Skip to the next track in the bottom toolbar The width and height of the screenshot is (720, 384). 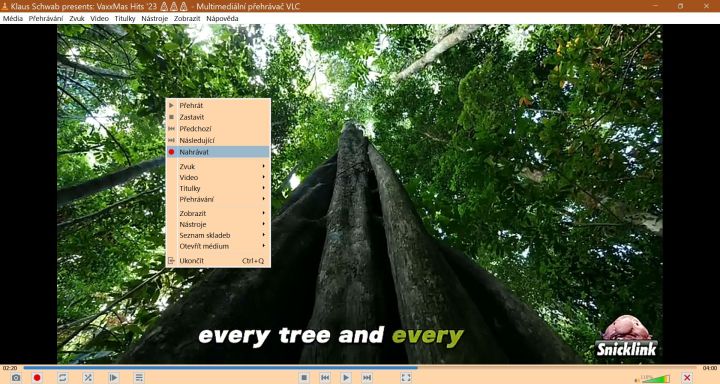pyautogui.click(x=367, y=378)
